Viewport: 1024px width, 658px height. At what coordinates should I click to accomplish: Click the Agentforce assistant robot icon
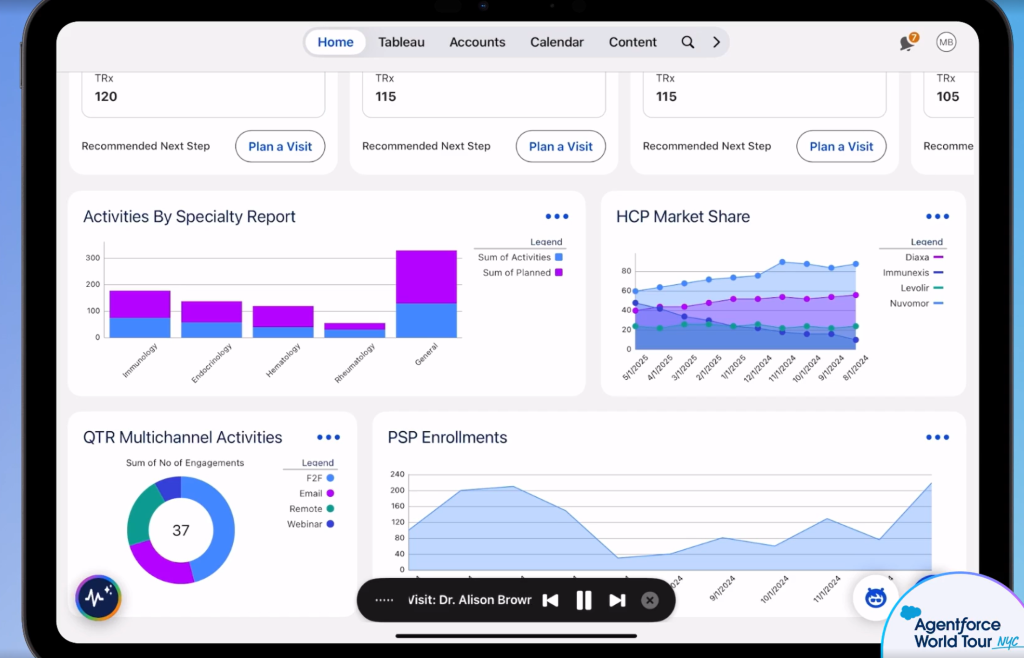pyautogui.click(x=875, y=597)
